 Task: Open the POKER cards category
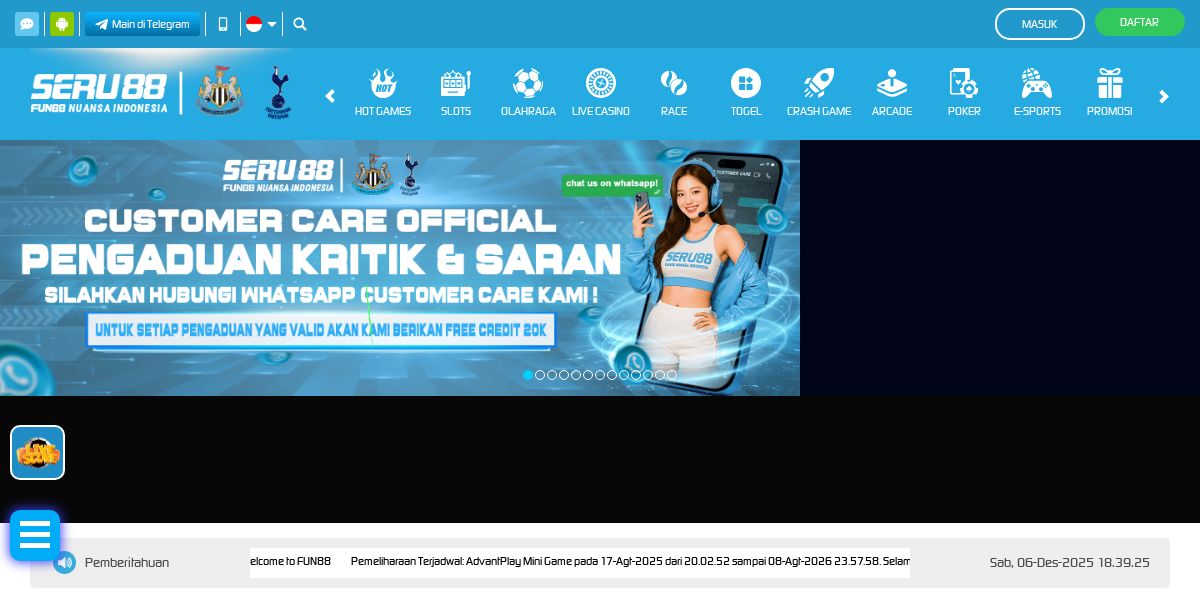coord(964,93)
